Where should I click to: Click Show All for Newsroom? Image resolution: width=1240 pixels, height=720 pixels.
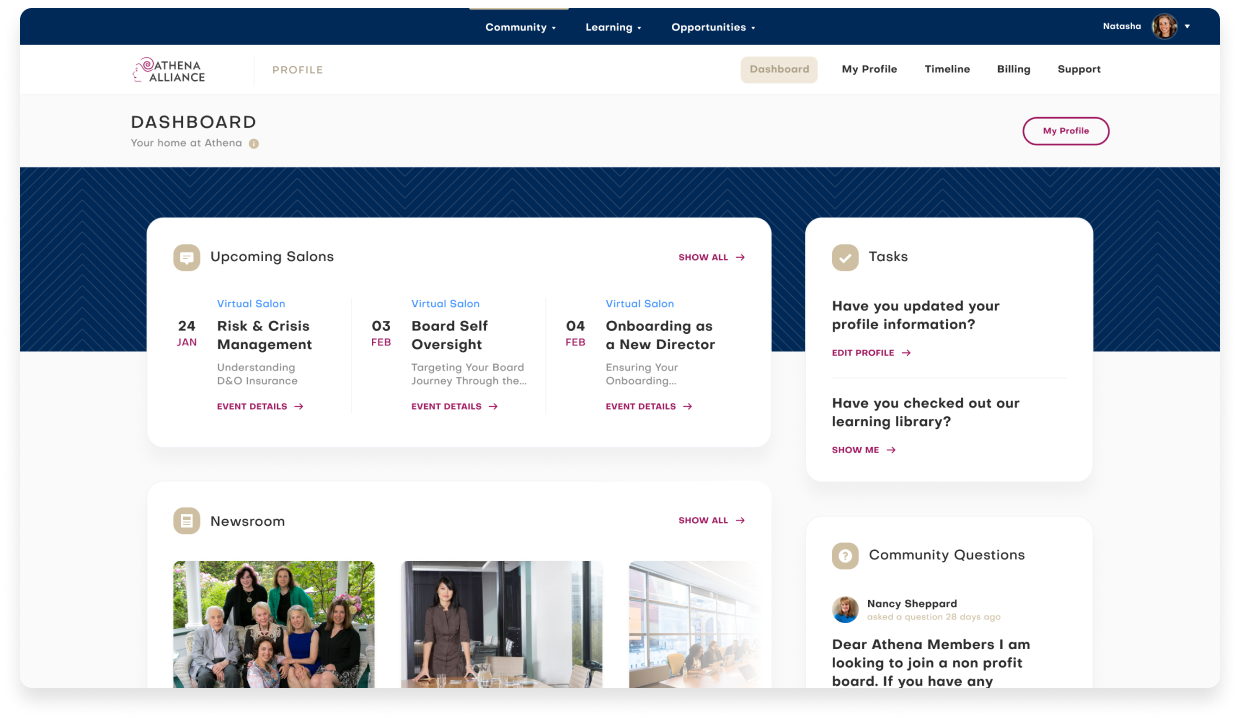[x=711, y=521]
